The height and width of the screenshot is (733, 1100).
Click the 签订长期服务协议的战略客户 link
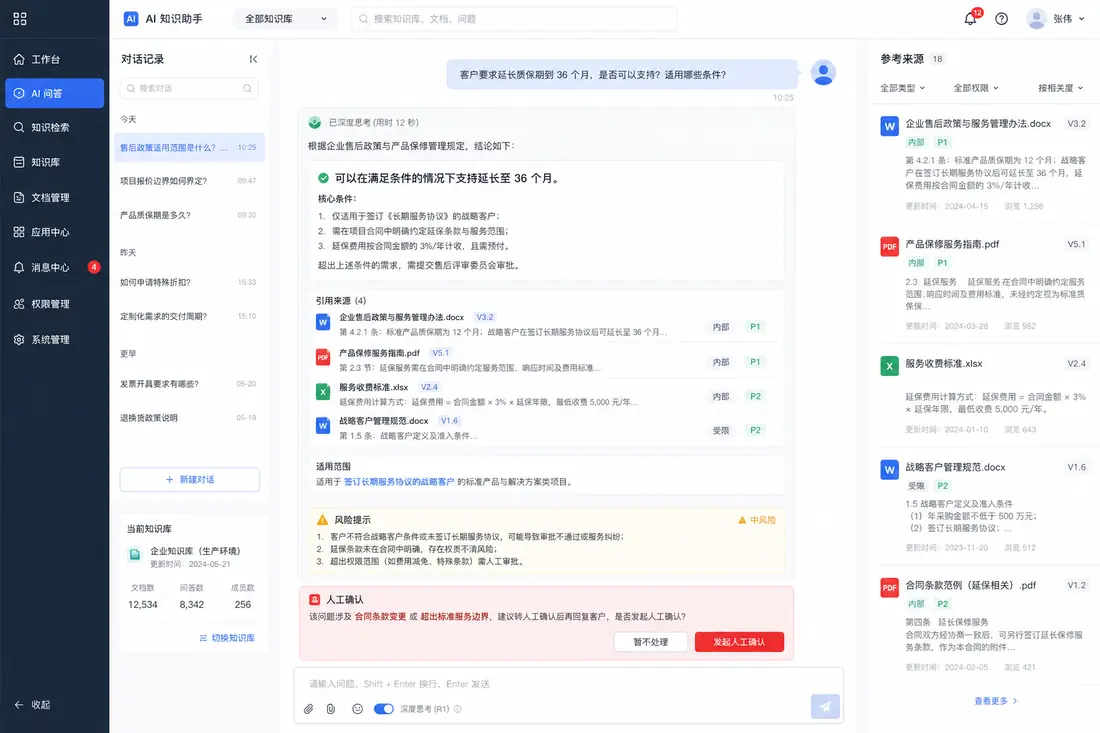[398, 482]
